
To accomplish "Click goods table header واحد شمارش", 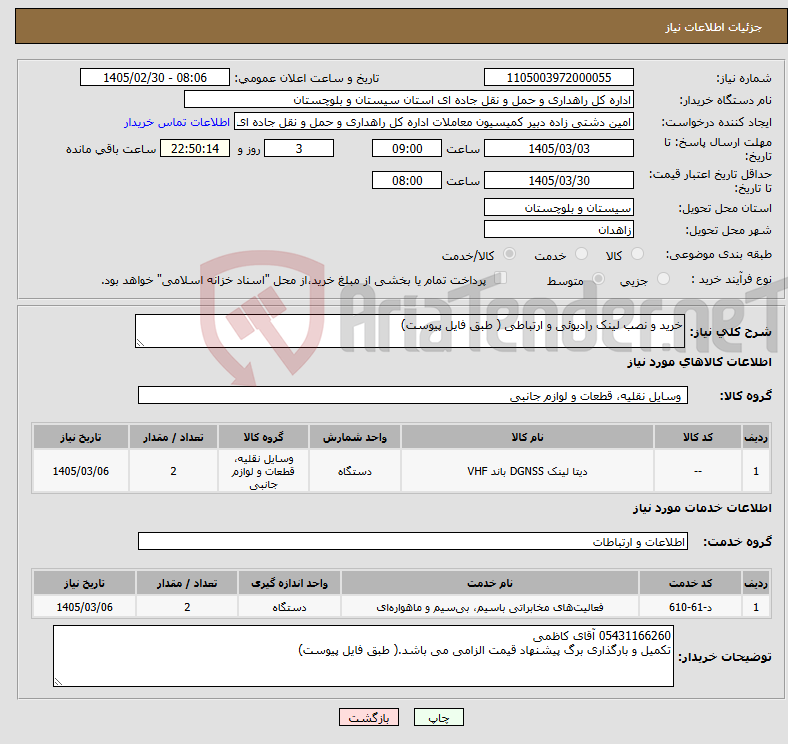I will 355,437.
